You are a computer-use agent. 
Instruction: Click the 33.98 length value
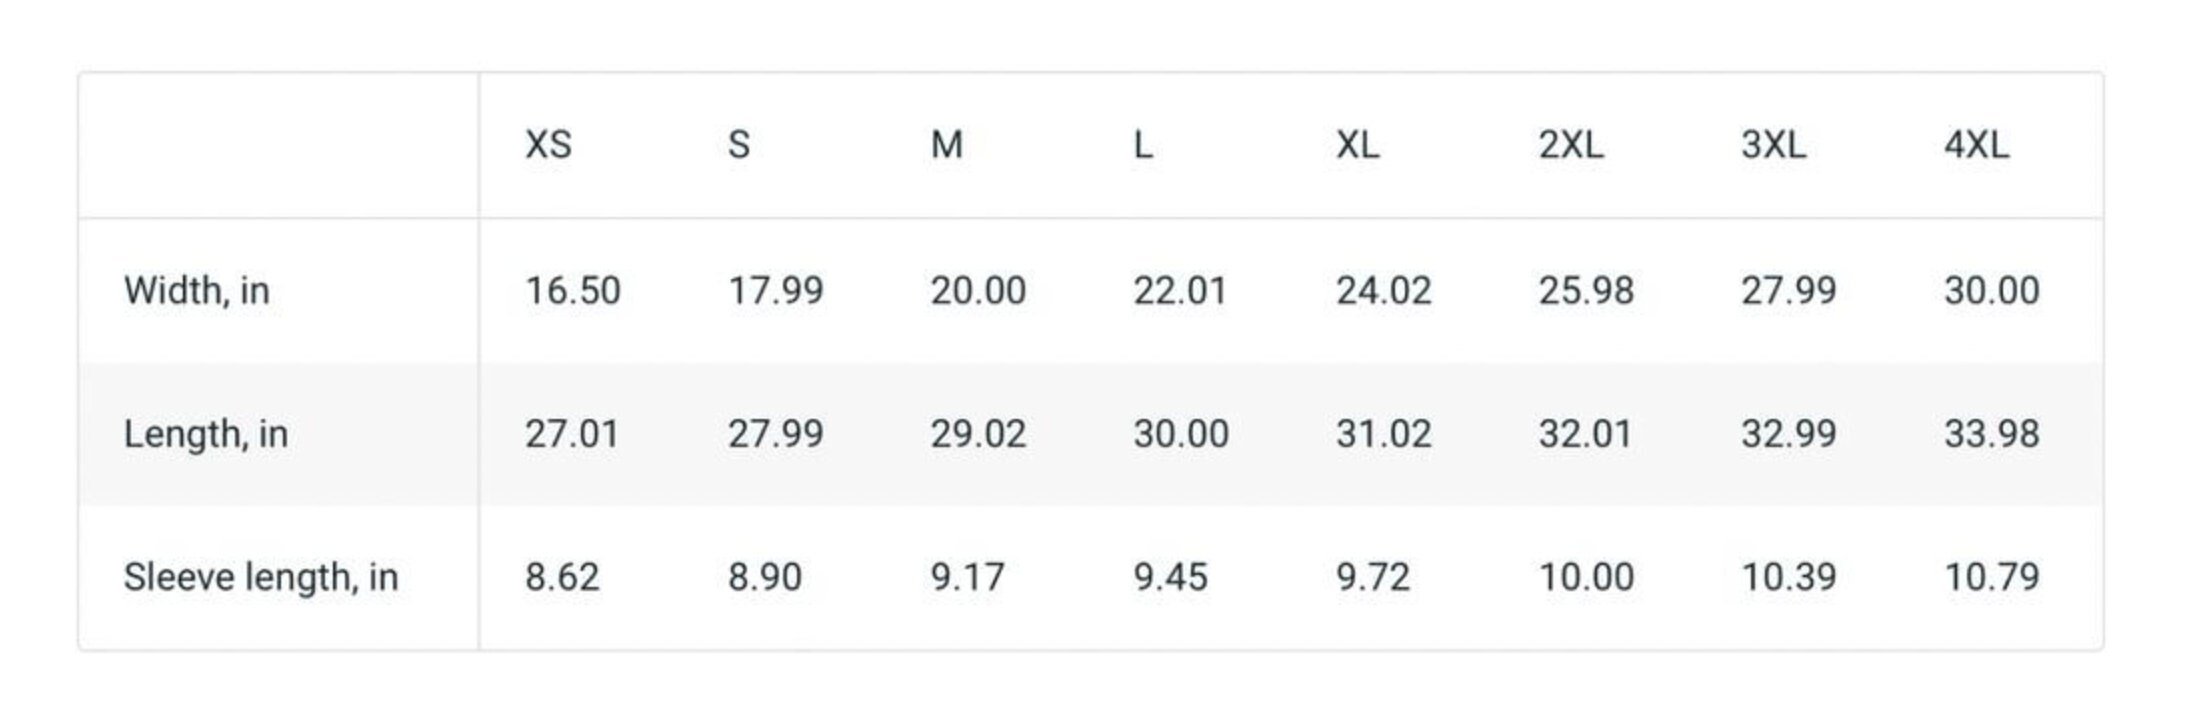(x=1991, y=434)
